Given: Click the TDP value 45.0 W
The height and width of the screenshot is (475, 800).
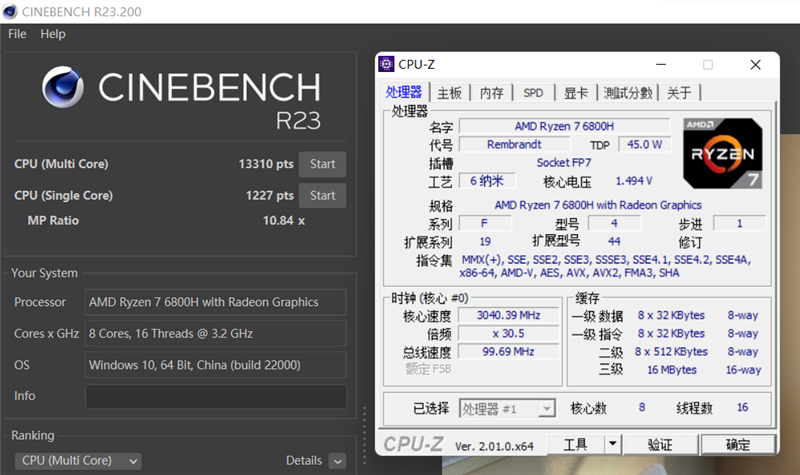Looking at the screenshot, I should [644, 144].
